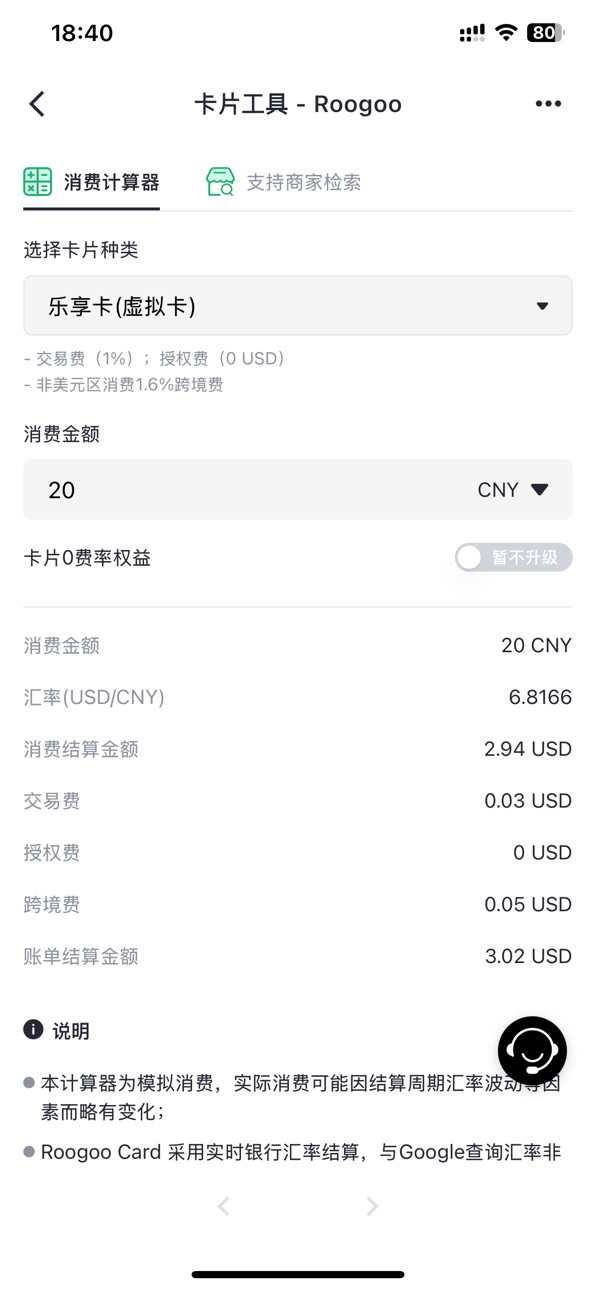Tap the 账单结算金额 3.02 USD row
Screen dimensions: 596x1290
tap(298, 956)
